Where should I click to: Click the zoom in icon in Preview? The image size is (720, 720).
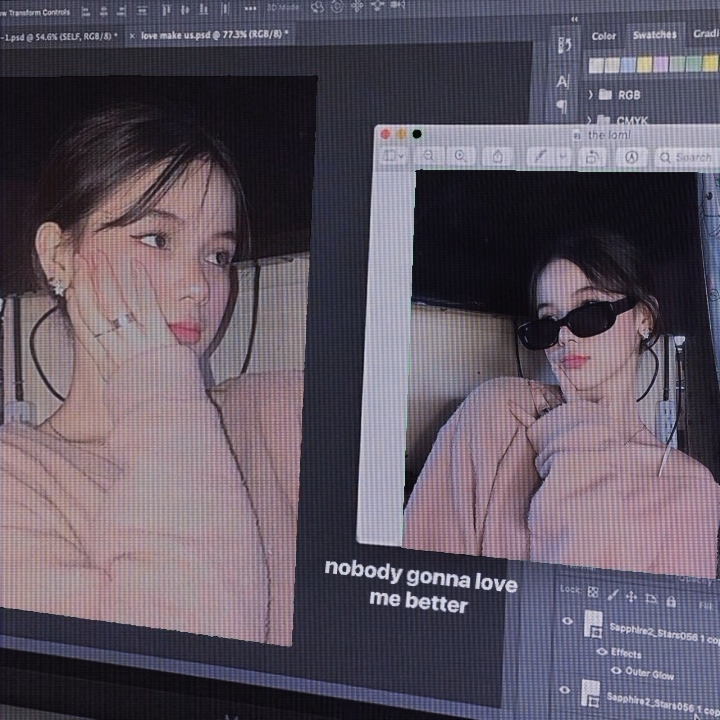pos(460,156)
